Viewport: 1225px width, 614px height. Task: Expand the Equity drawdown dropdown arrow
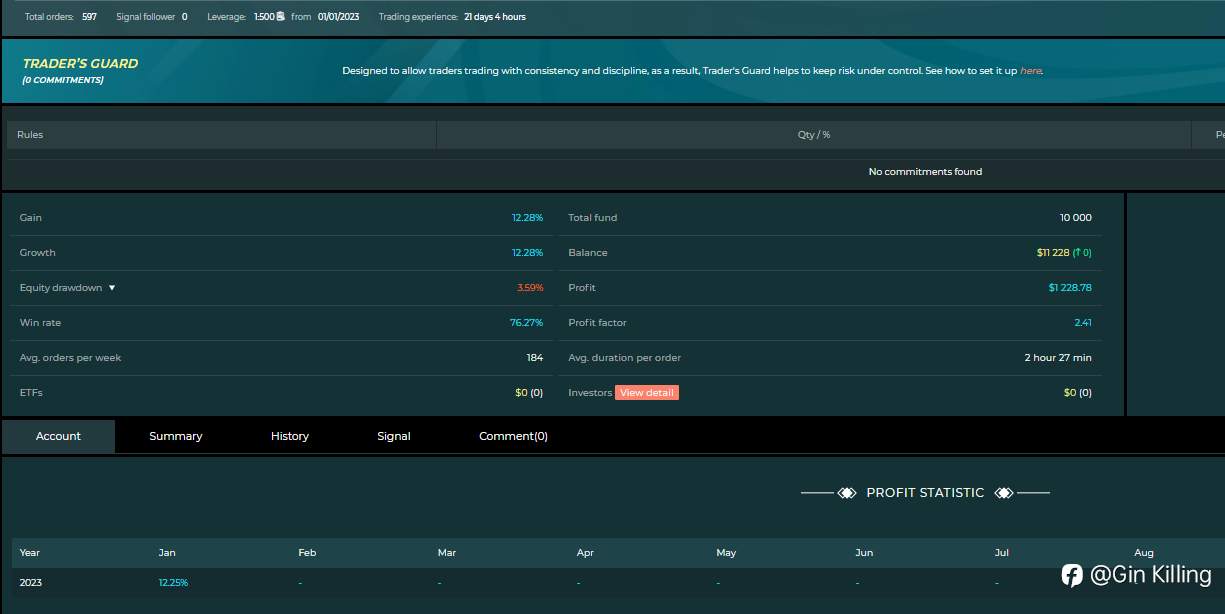tap(112, 288)
